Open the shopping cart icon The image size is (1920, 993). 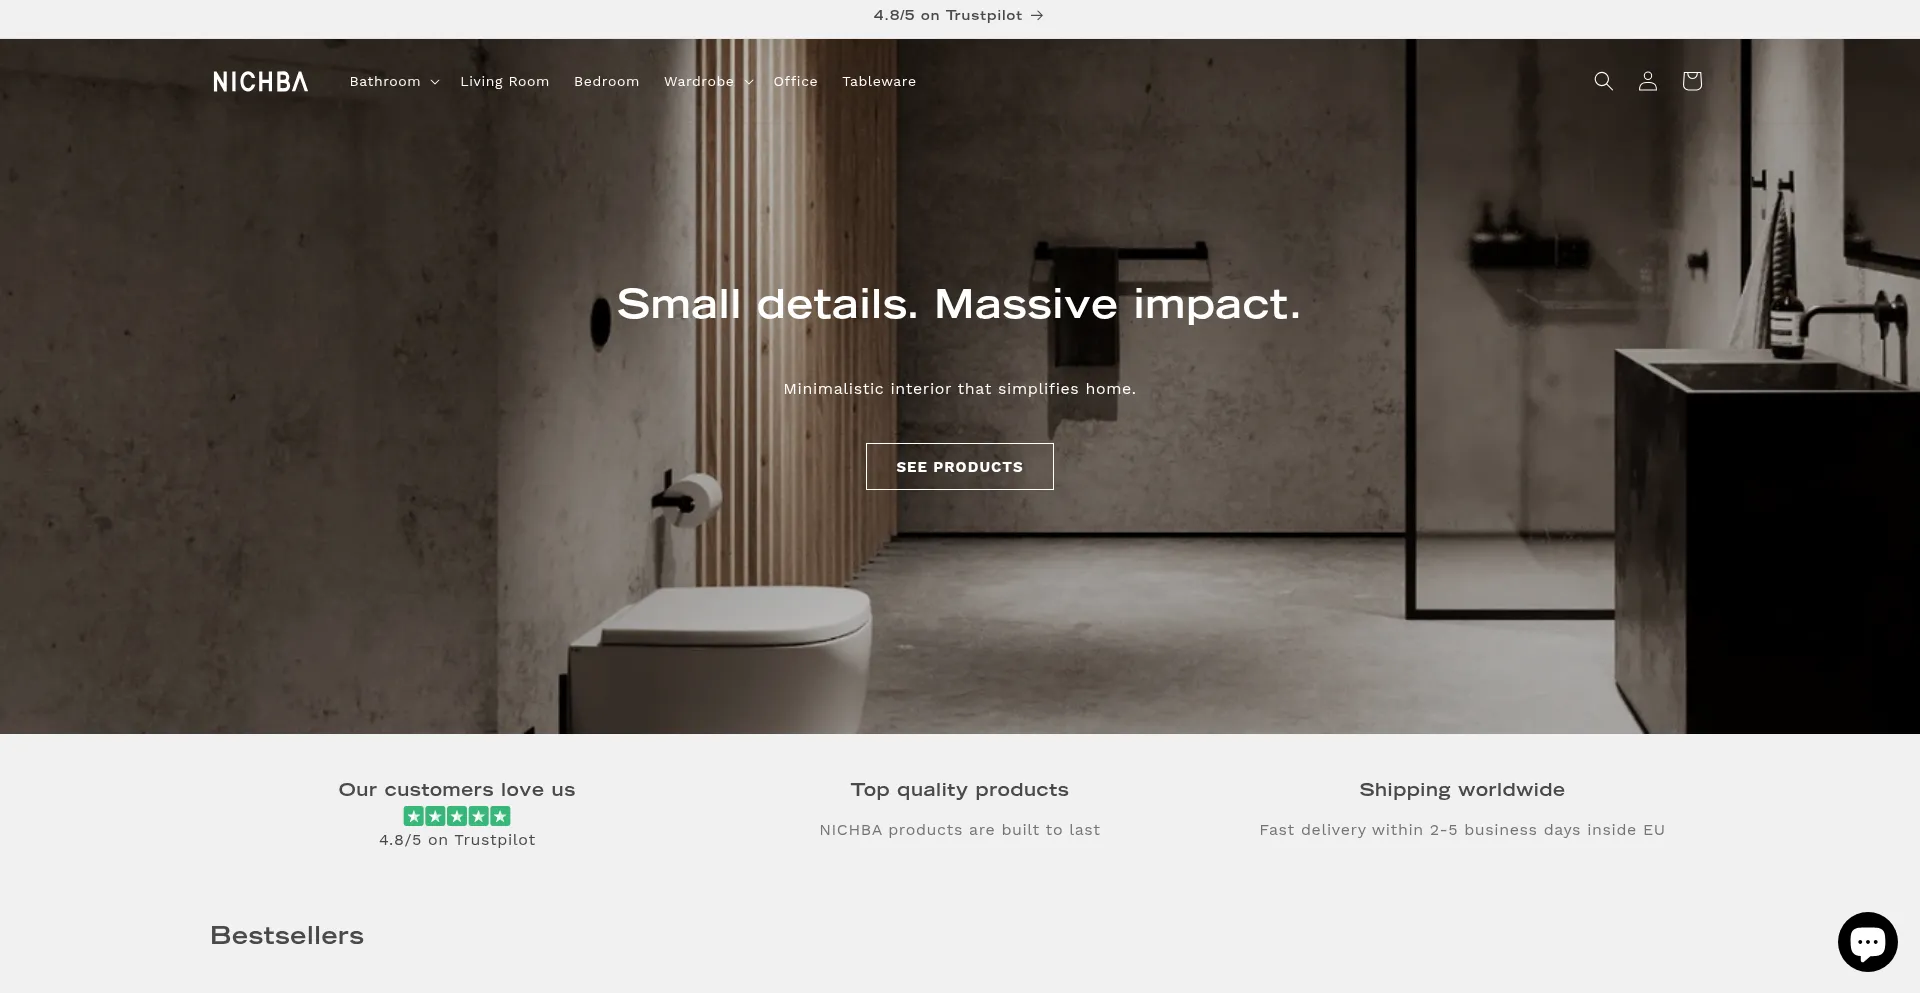1691,81
